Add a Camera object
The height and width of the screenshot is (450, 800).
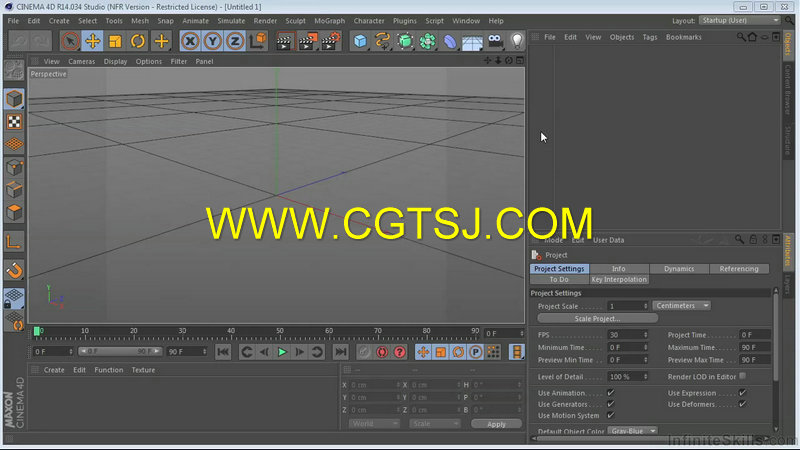click(495, 41)
